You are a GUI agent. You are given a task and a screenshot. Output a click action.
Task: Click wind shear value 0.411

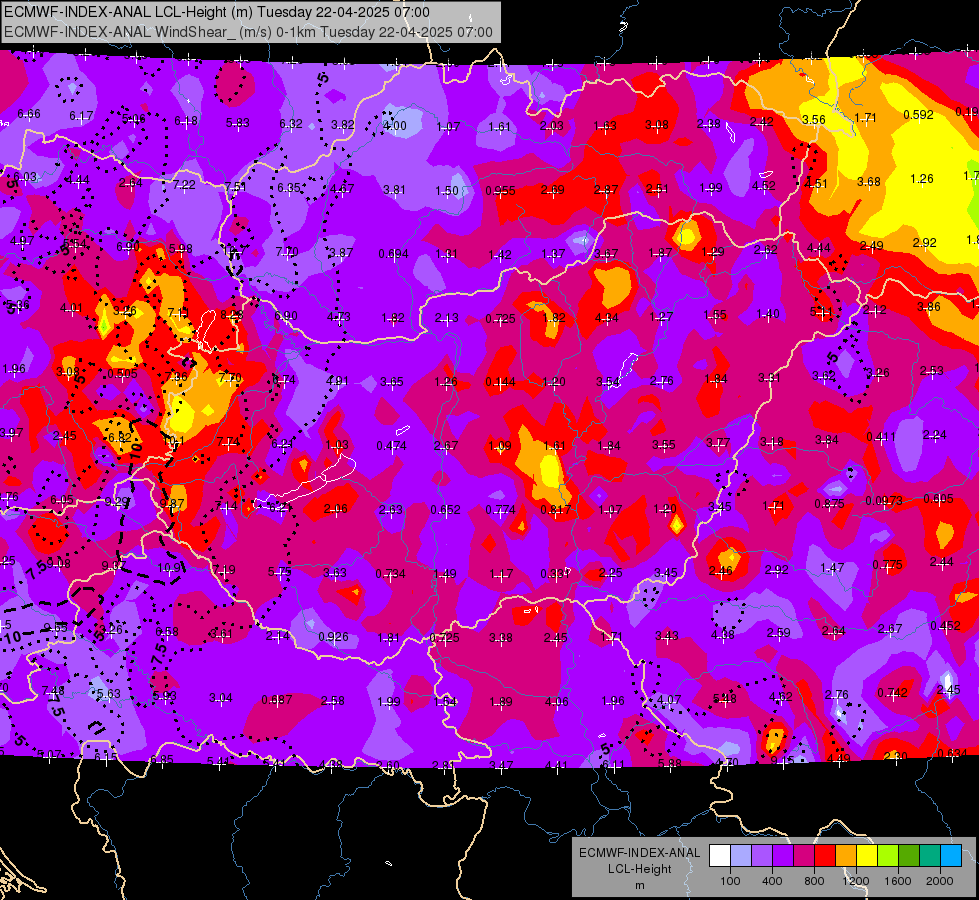882,437
